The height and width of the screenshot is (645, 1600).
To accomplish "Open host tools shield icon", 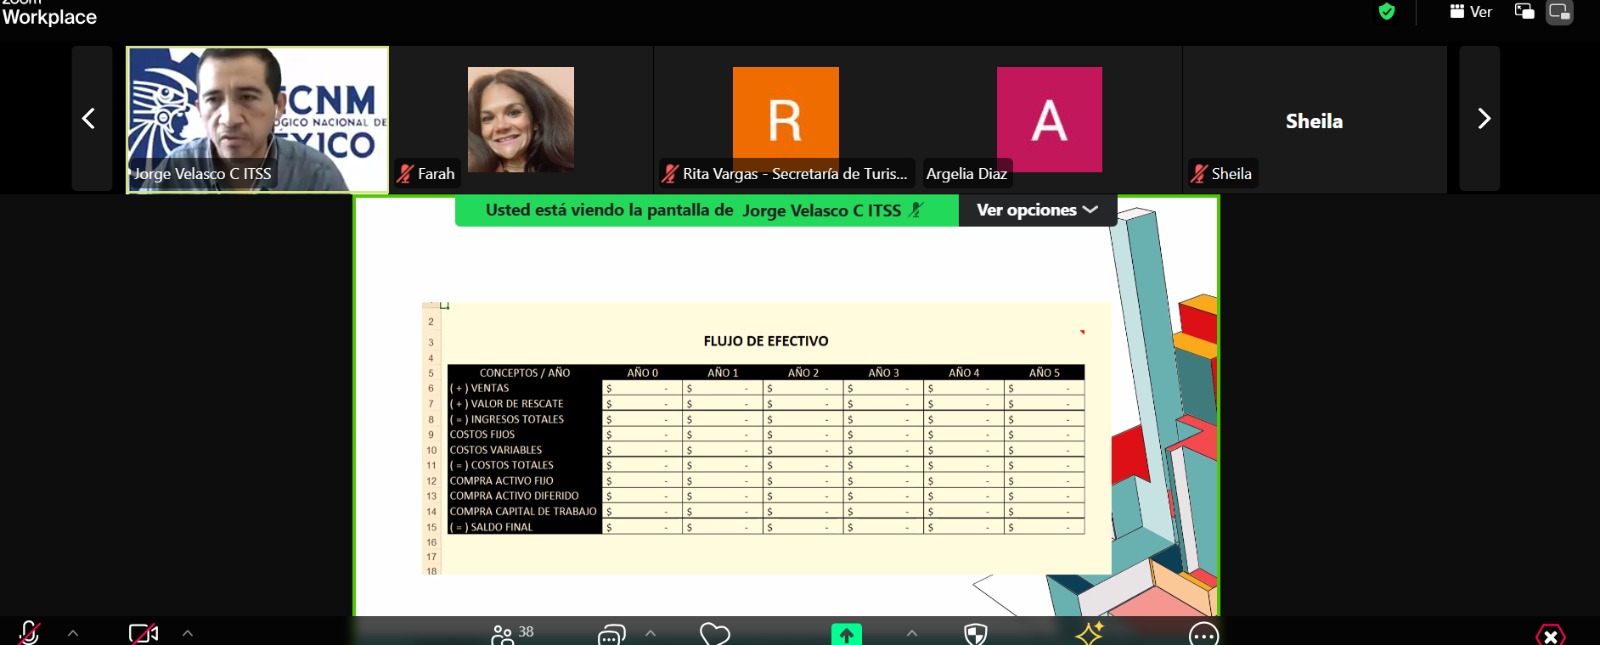I will coord(975,634).
